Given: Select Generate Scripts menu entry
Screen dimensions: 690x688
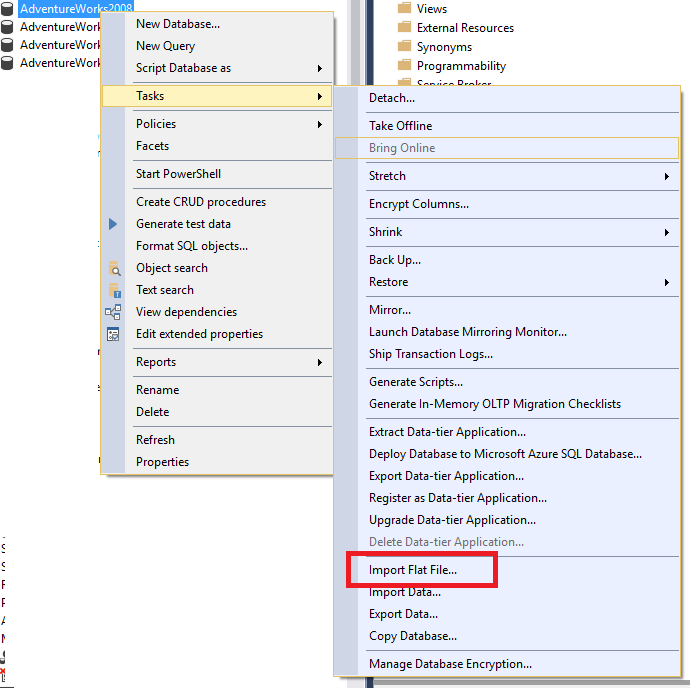Looking at the screenshot, I should point(415,382).
